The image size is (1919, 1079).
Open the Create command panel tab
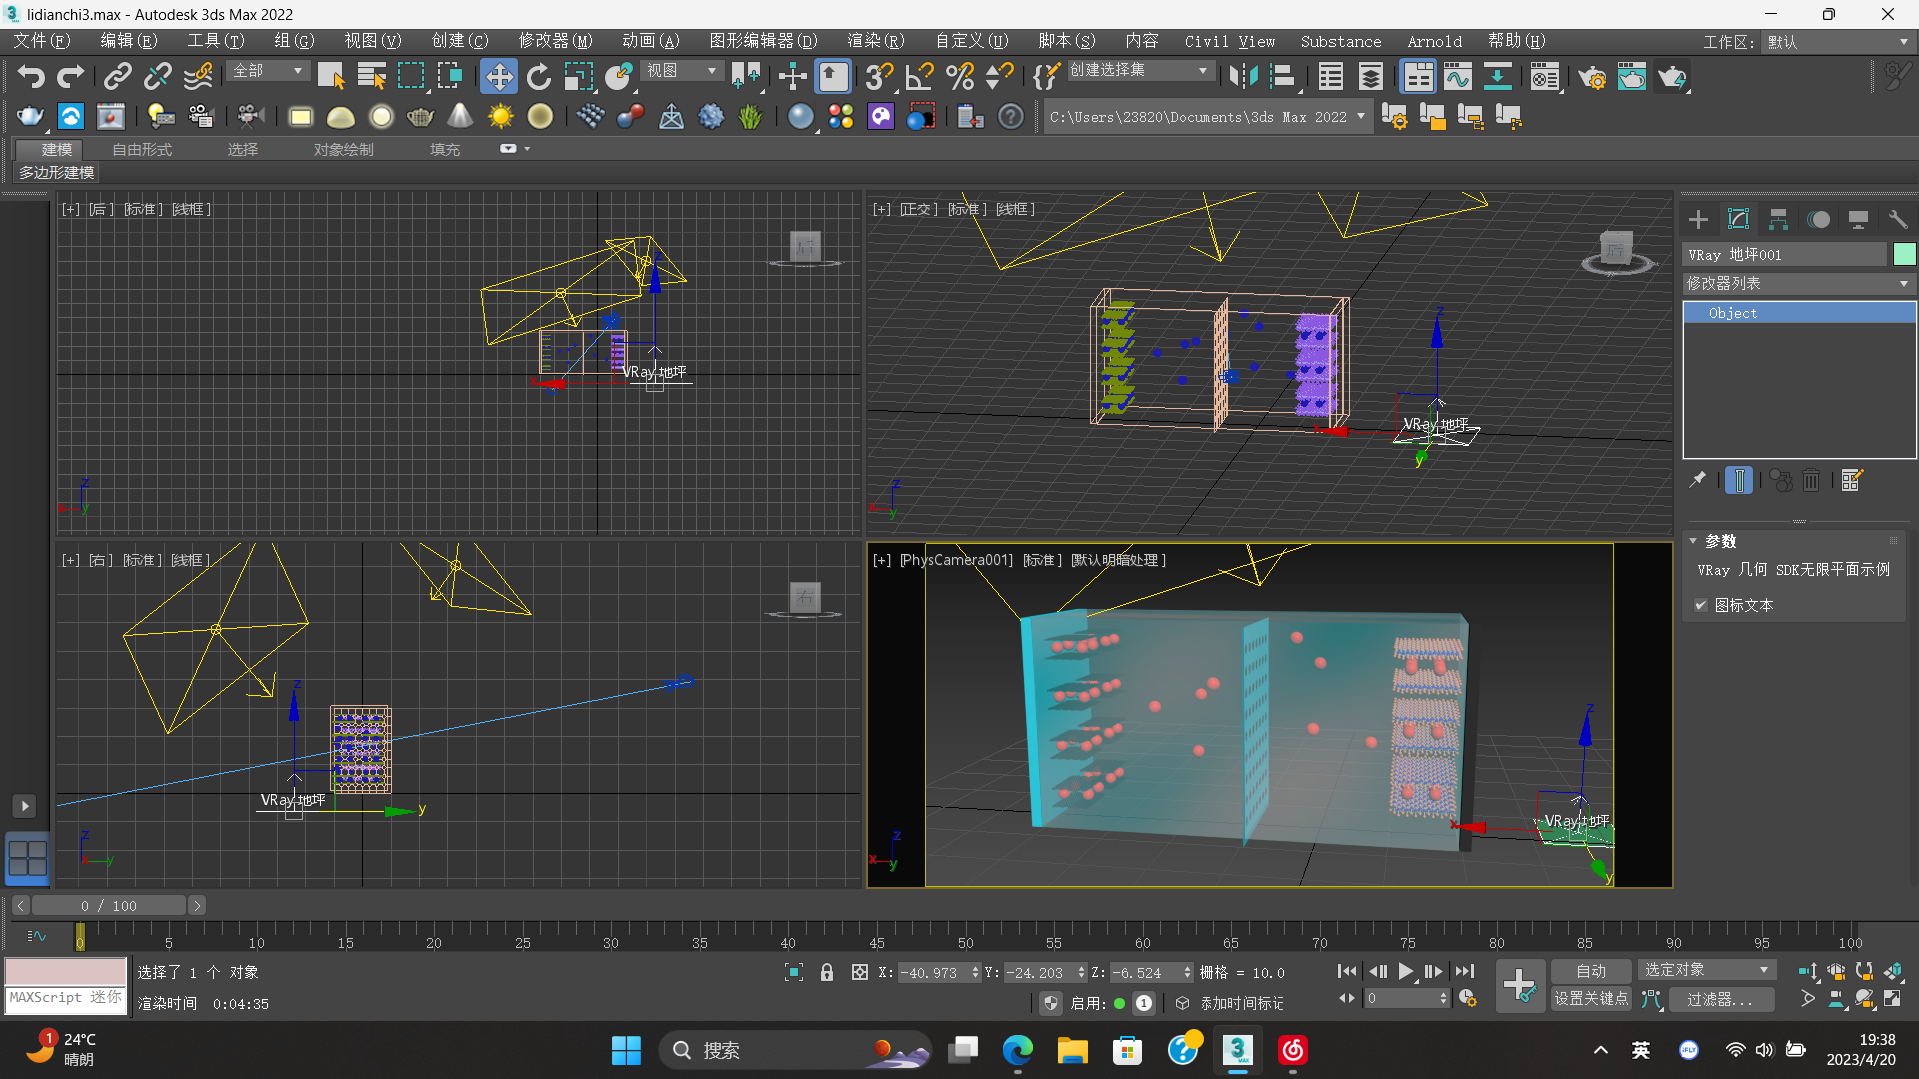pos(1698,220)
